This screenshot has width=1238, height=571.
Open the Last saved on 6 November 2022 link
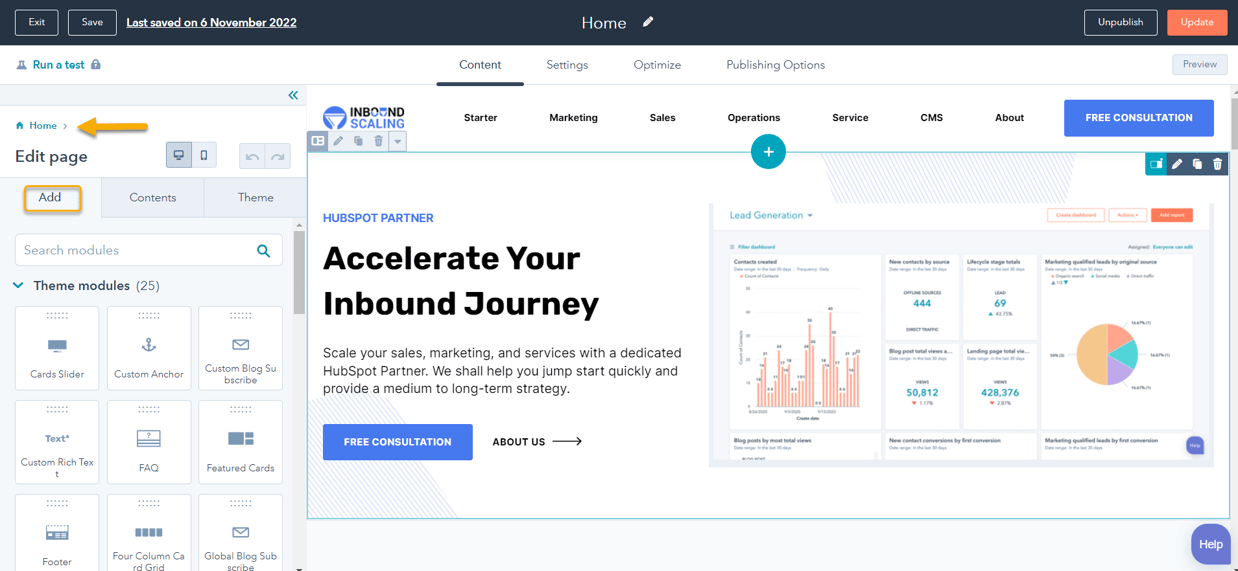pyautogui.click(x=211, y=22)
